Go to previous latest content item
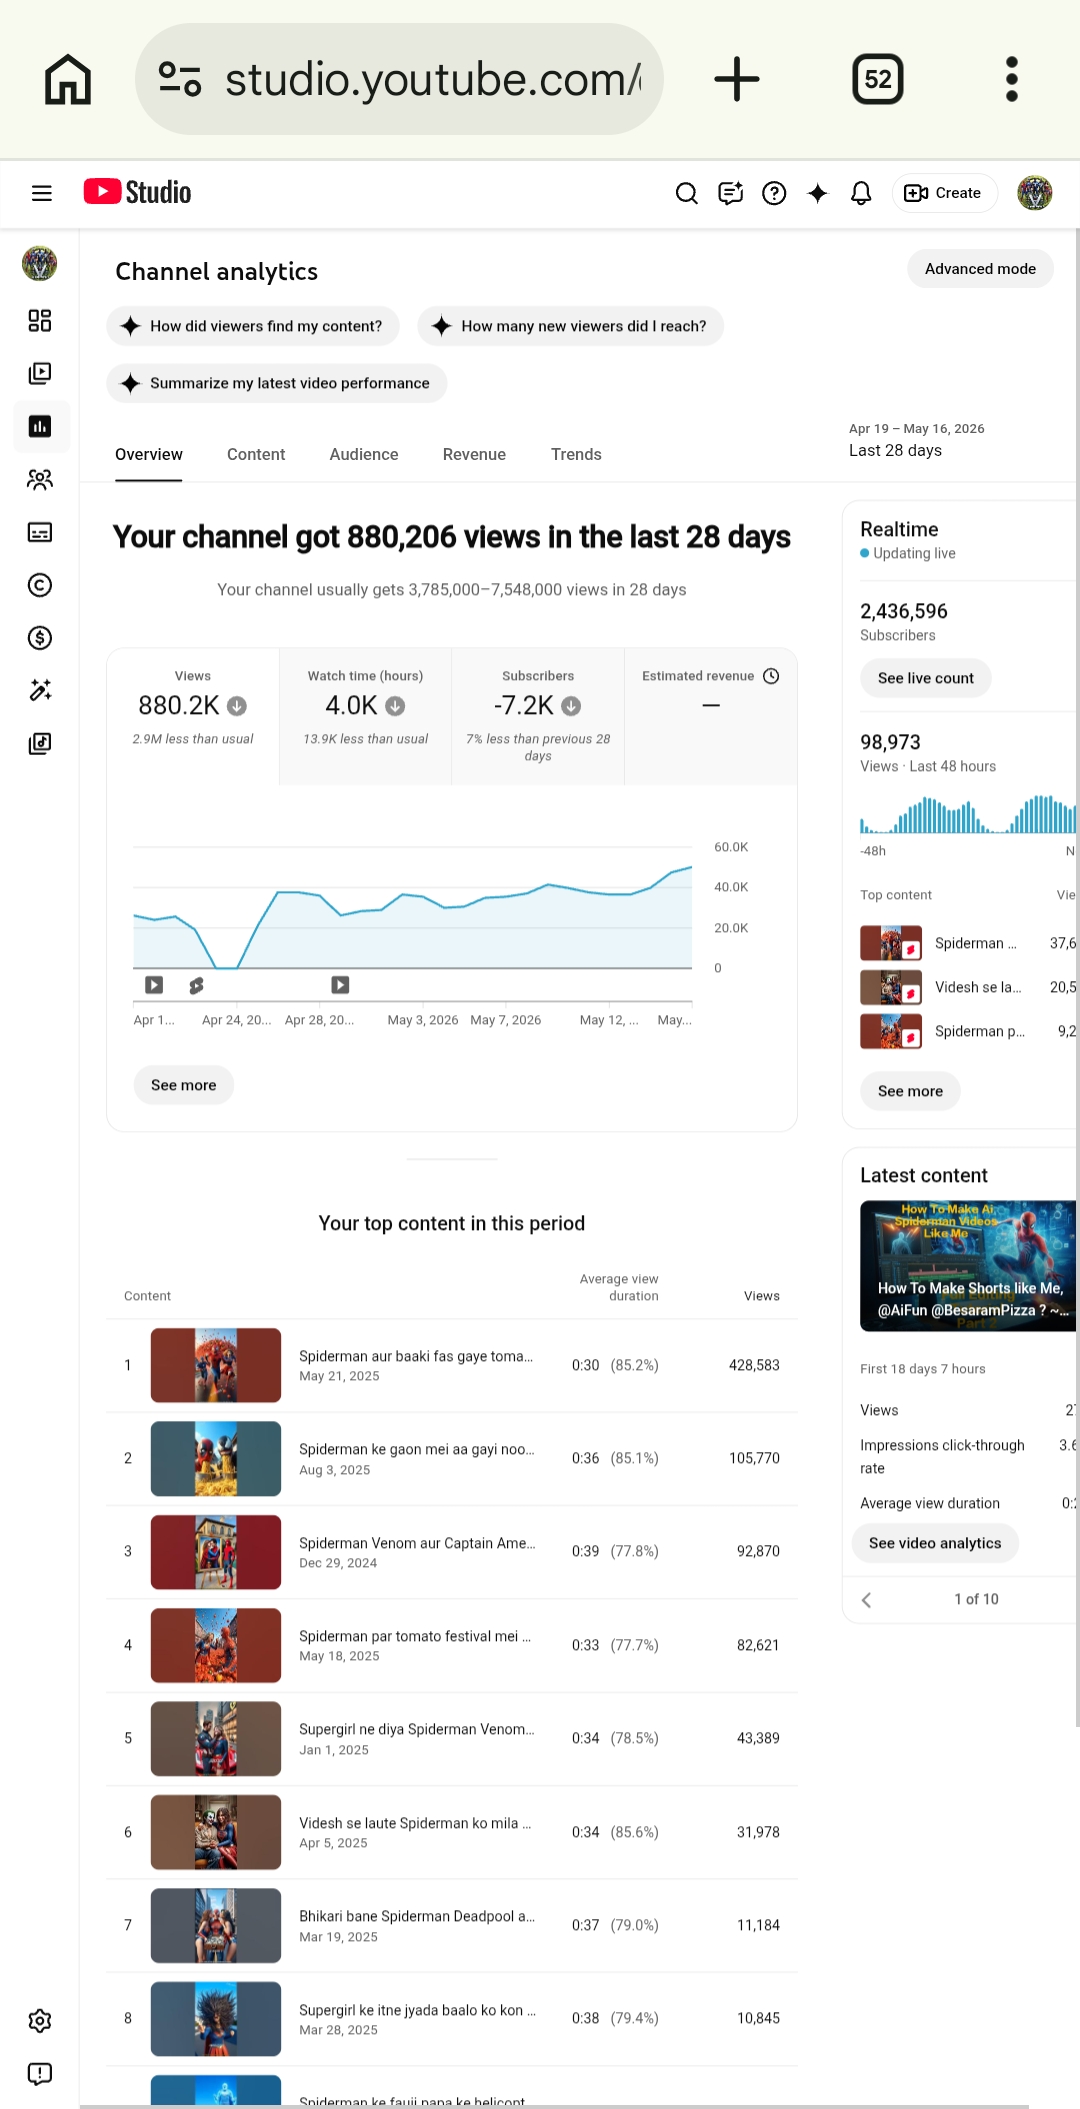 [x=867, y=1600]
